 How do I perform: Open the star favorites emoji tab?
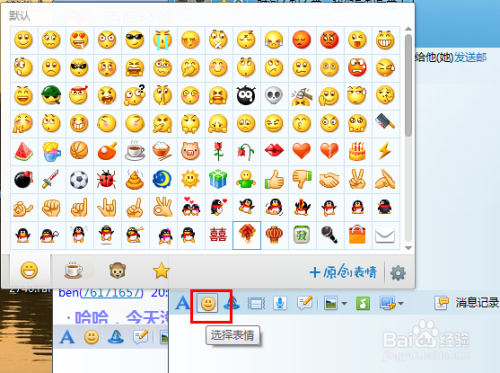(161, 270)
